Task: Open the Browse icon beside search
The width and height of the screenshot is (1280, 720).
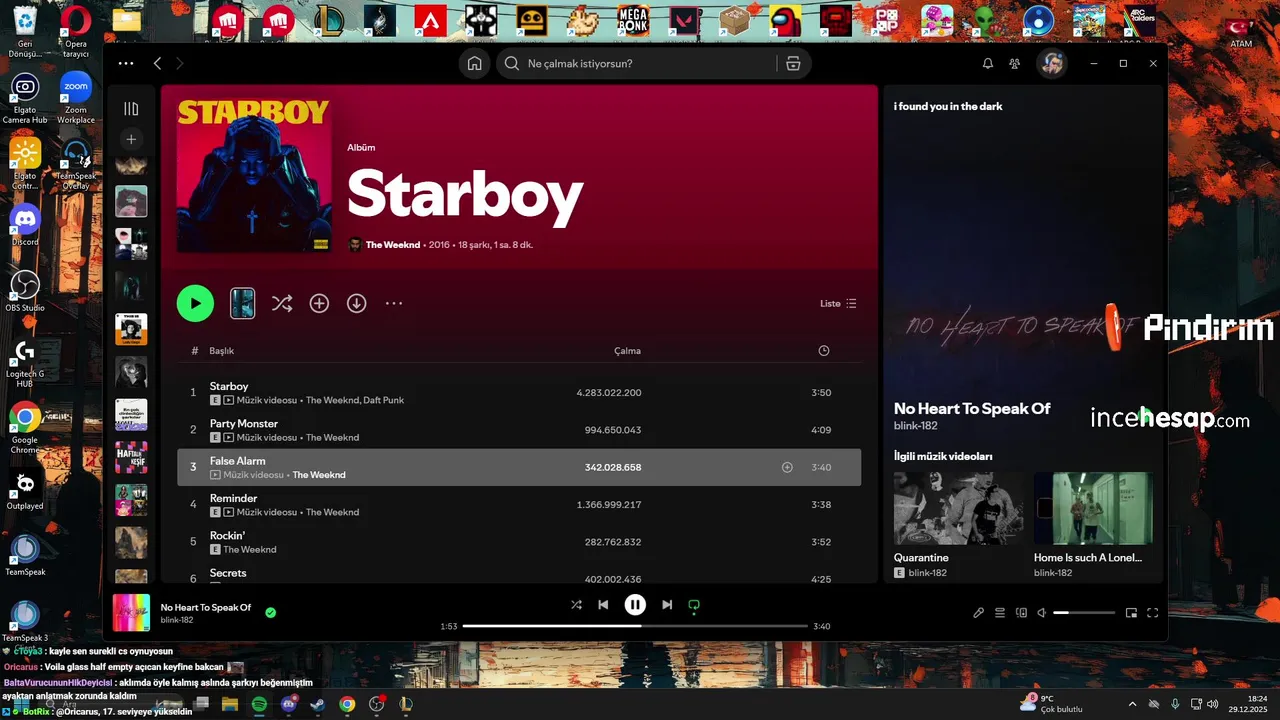Action: pyautogui.click(x=793, y=63)
